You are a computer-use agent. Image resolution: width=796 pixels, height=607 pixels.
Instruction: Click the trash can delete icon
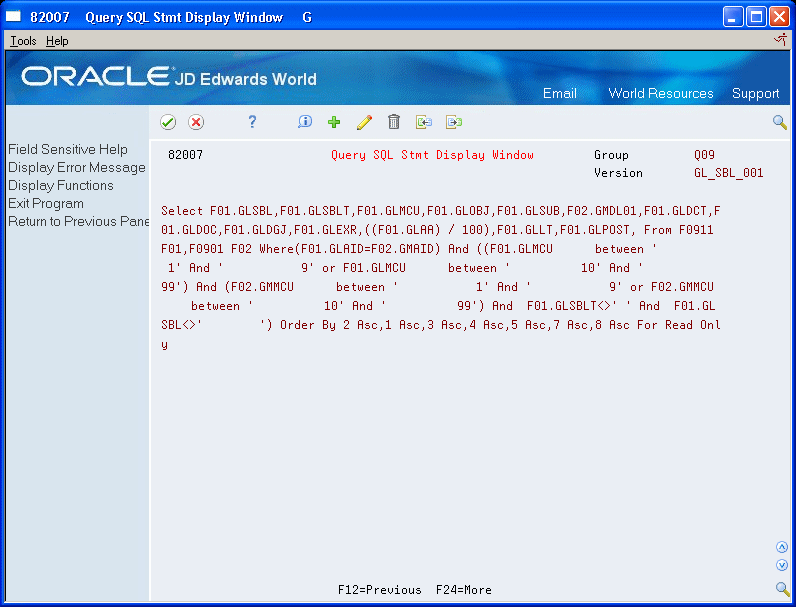coord(394,122)
